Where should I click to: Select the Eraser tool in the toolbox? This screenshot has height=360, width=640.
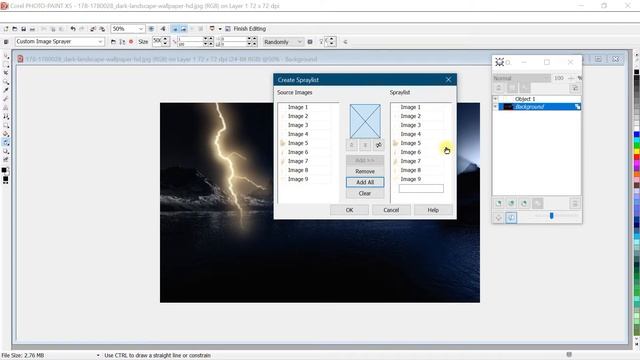(6, 99)
